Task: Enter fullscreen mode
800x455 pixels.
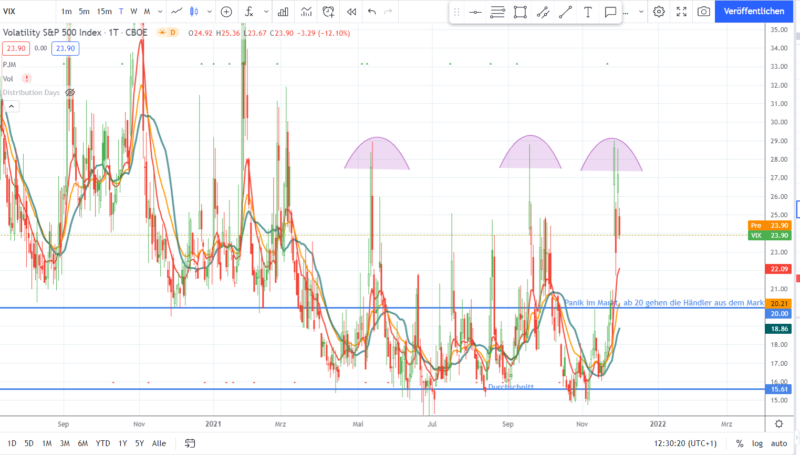Action: 681,12
